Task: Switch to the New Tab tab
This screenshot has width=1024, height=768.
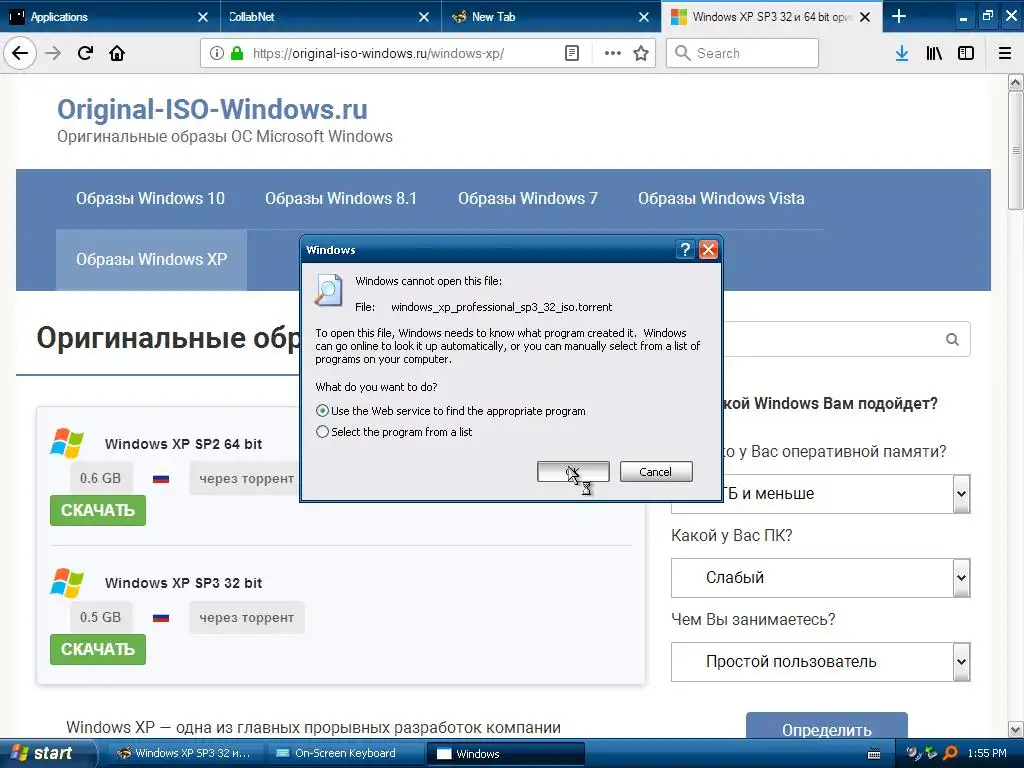Action: 549,17
